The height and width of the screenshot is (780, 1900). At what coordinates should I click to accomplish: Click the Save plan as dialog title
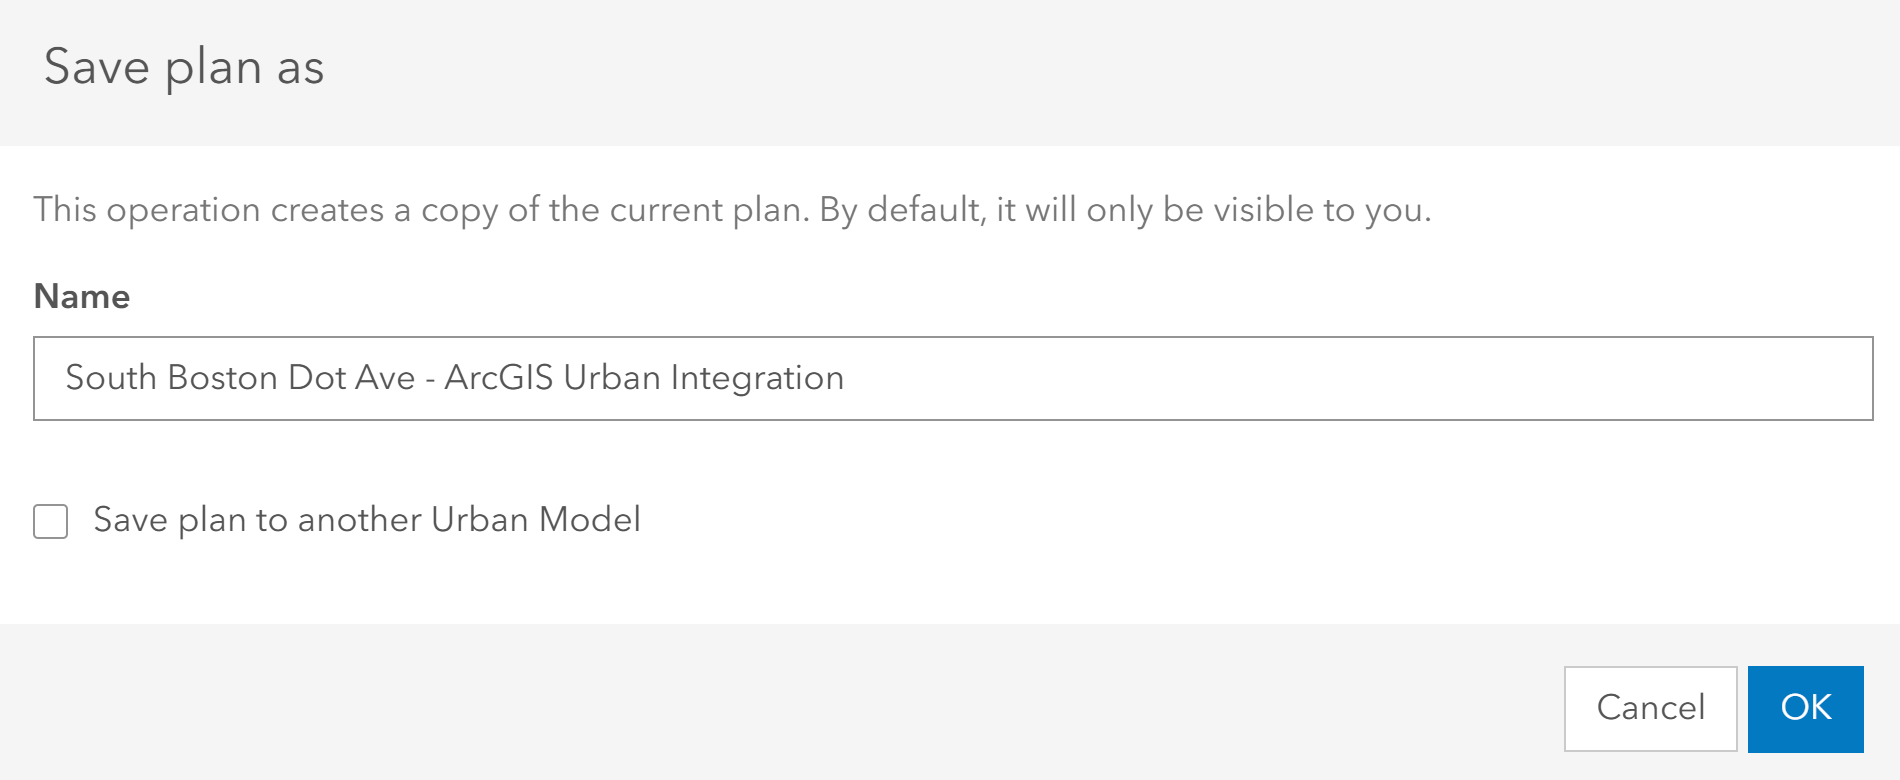tap(184, 67)
